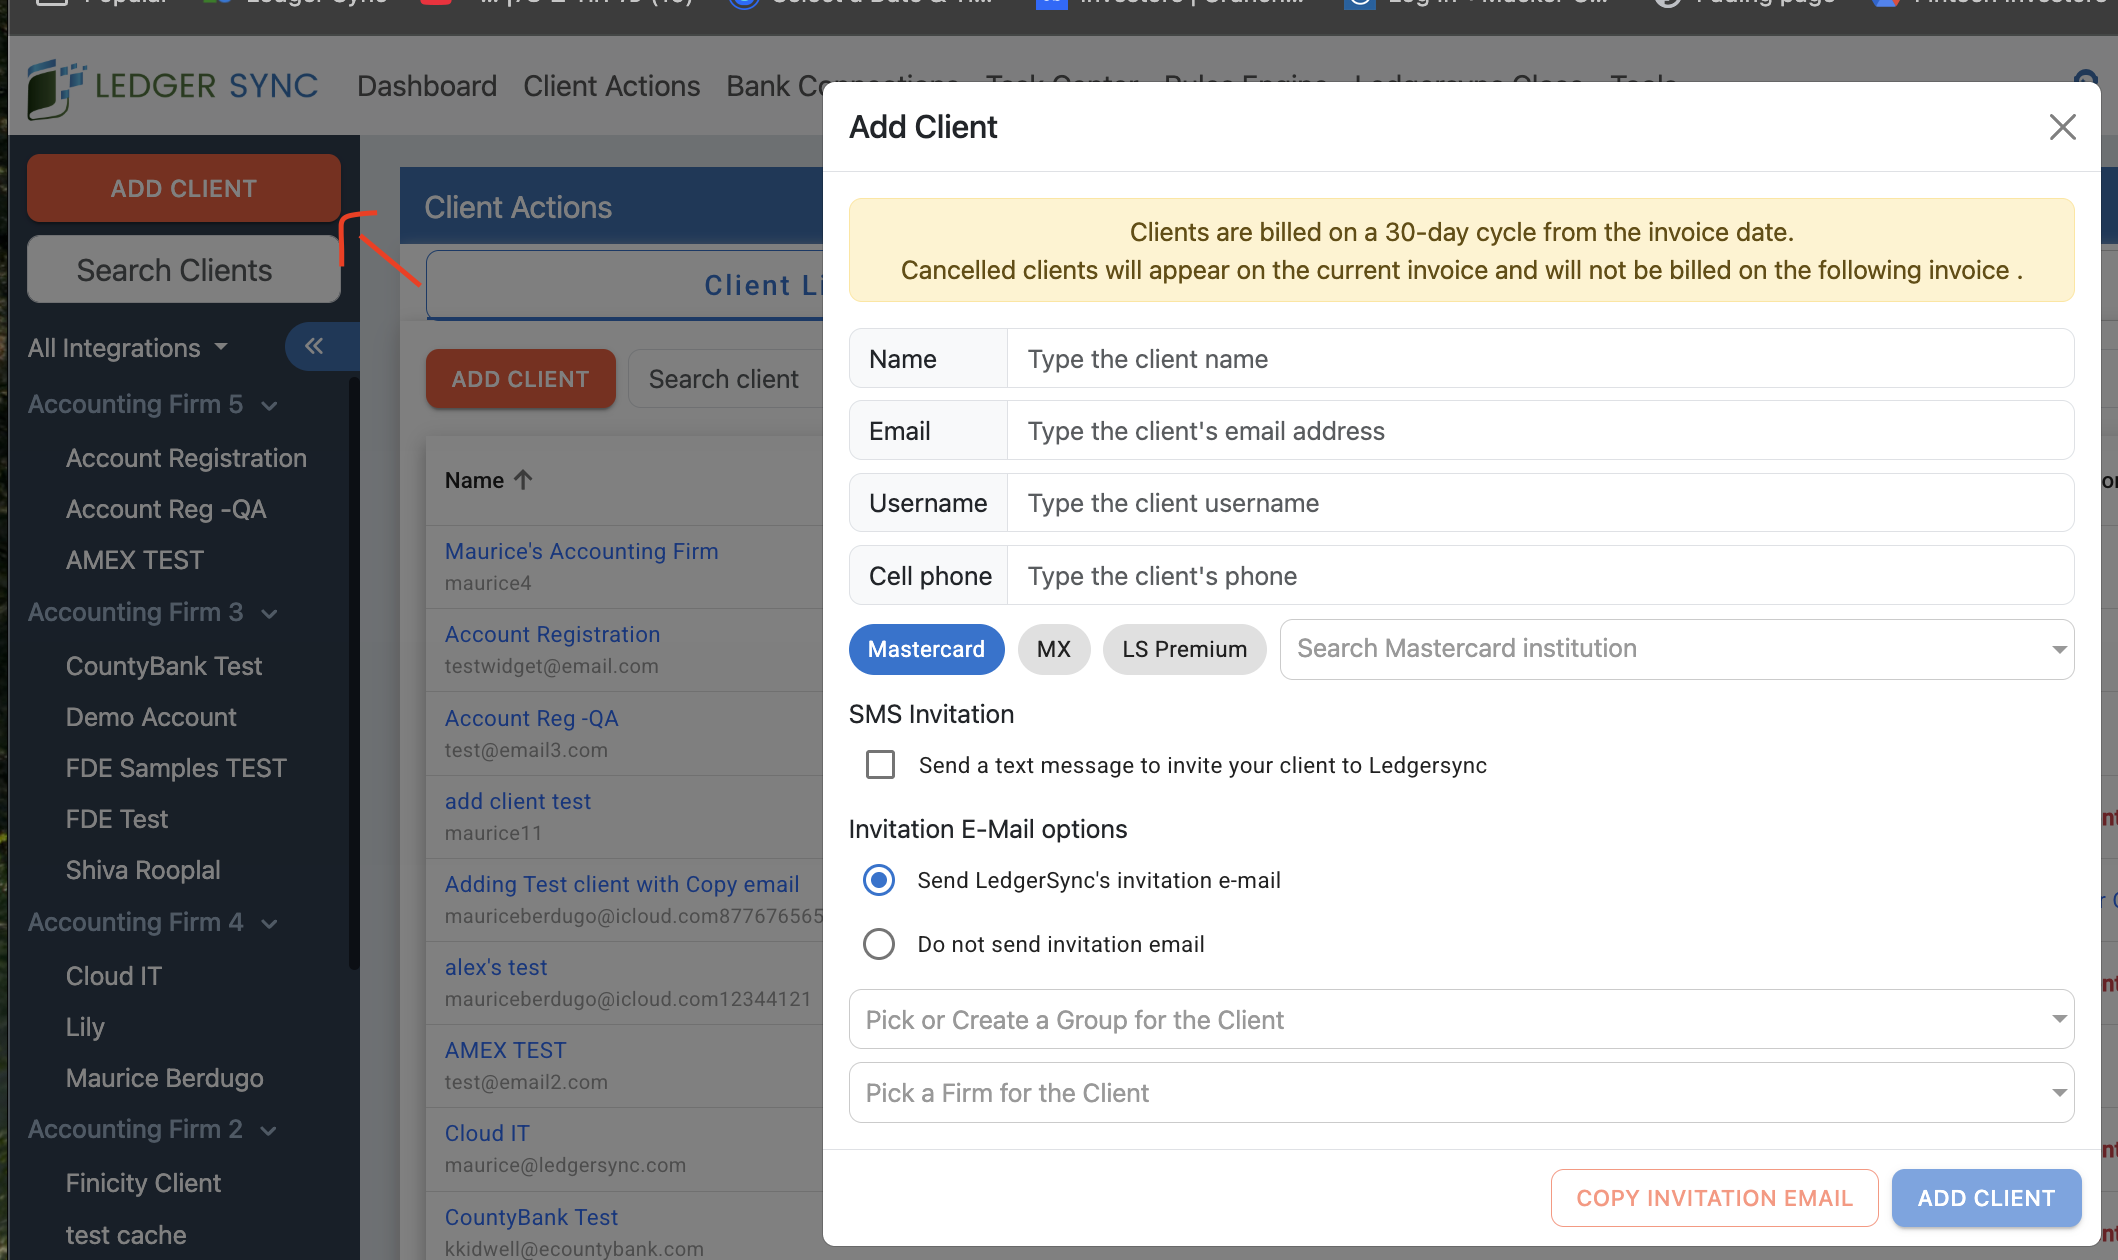This screenshot has height=1260, width=2118.
Task: Click the COPY INVITATION EMAIL button
Action: click(x=1714, y=1198)
